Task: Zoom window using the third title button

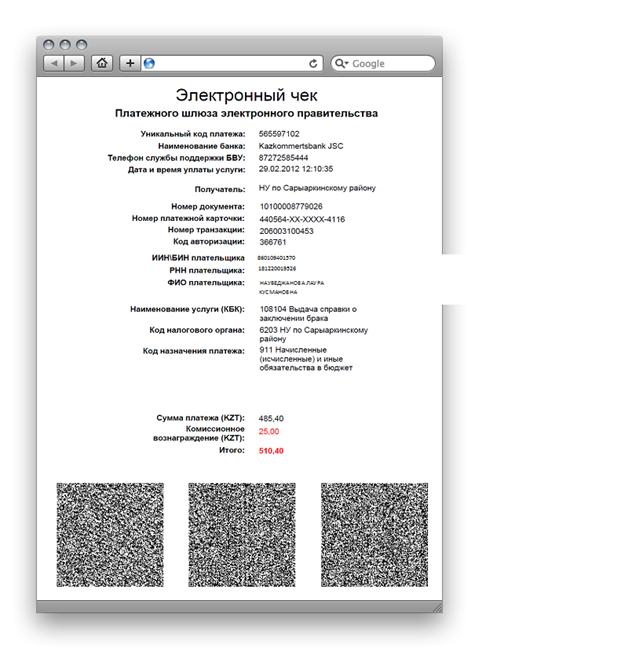Action: (x=82, y=44)
